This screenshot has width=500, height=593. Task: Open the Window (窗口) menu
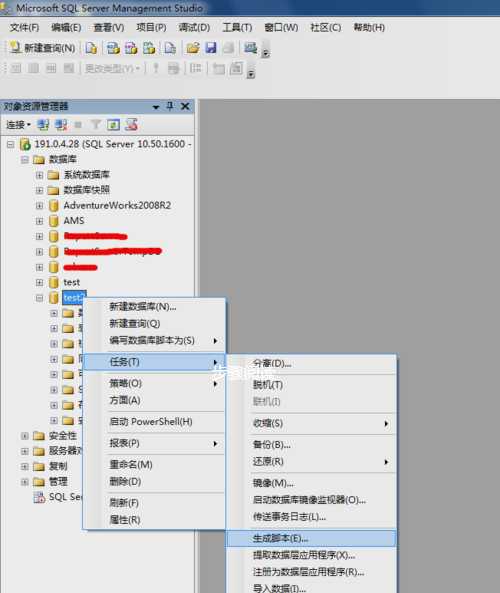point(281,27)
